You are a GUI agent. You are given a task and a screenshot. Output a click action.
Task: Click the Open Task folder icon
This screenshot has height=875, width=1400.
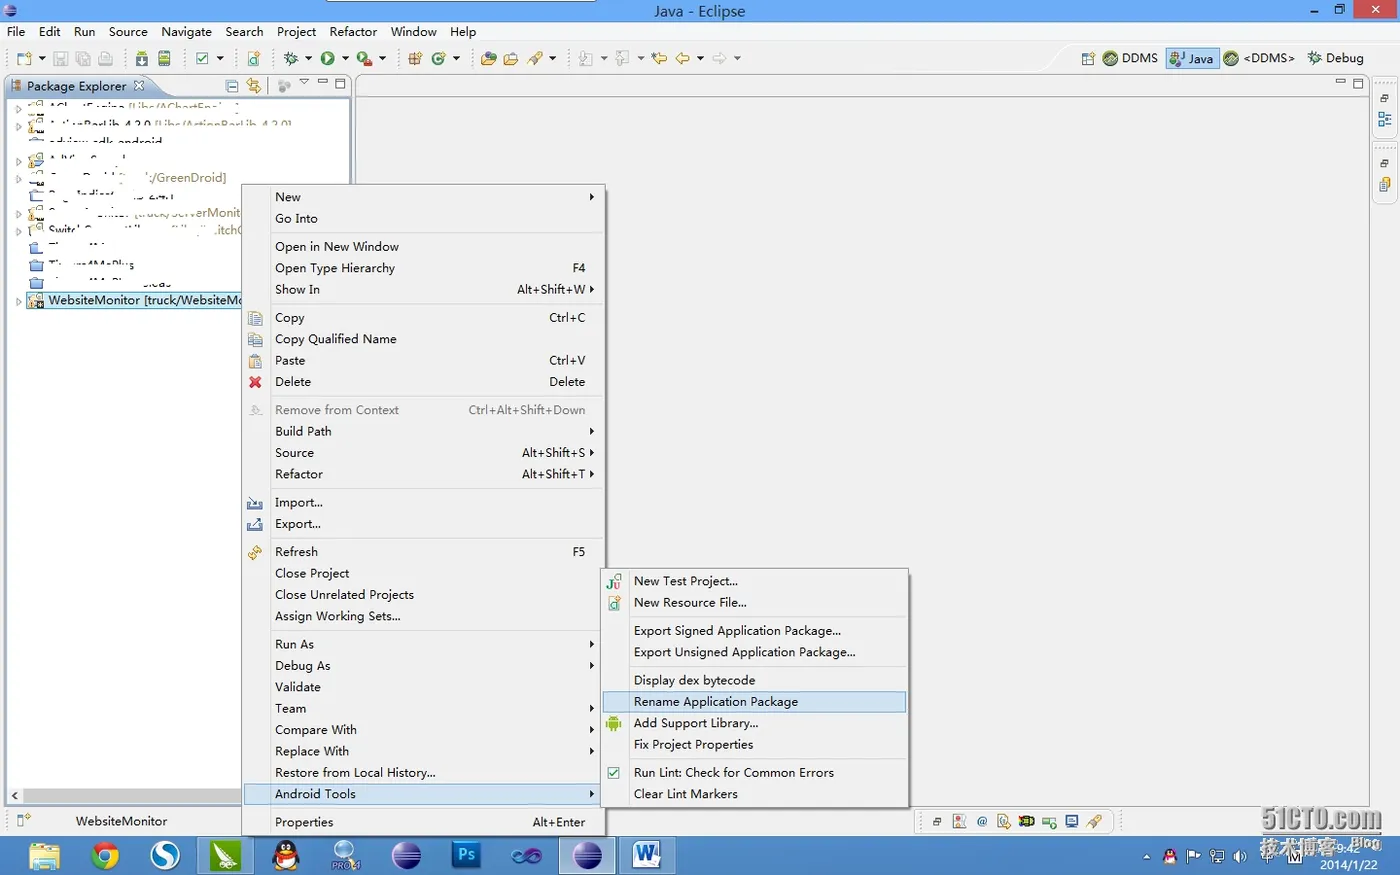pyautogui.click(x=511, y=59)
